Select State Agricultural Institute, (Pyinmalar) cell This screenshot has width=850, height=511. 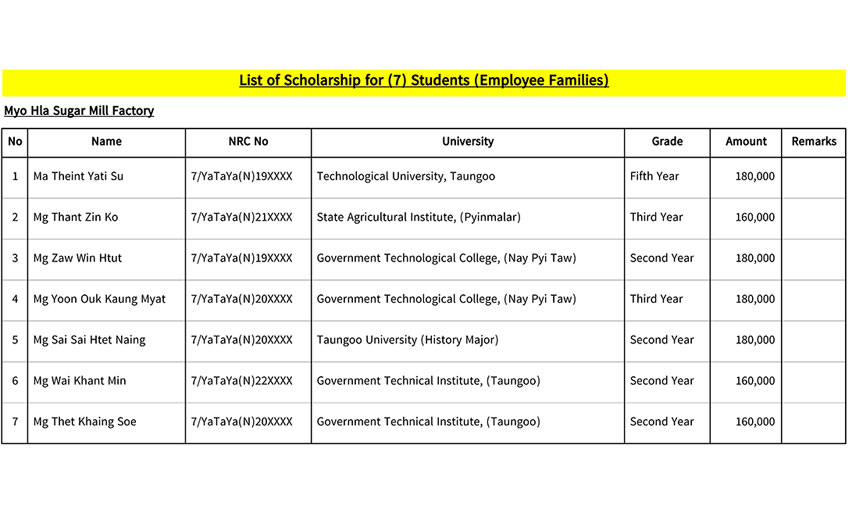coord(418,218)
